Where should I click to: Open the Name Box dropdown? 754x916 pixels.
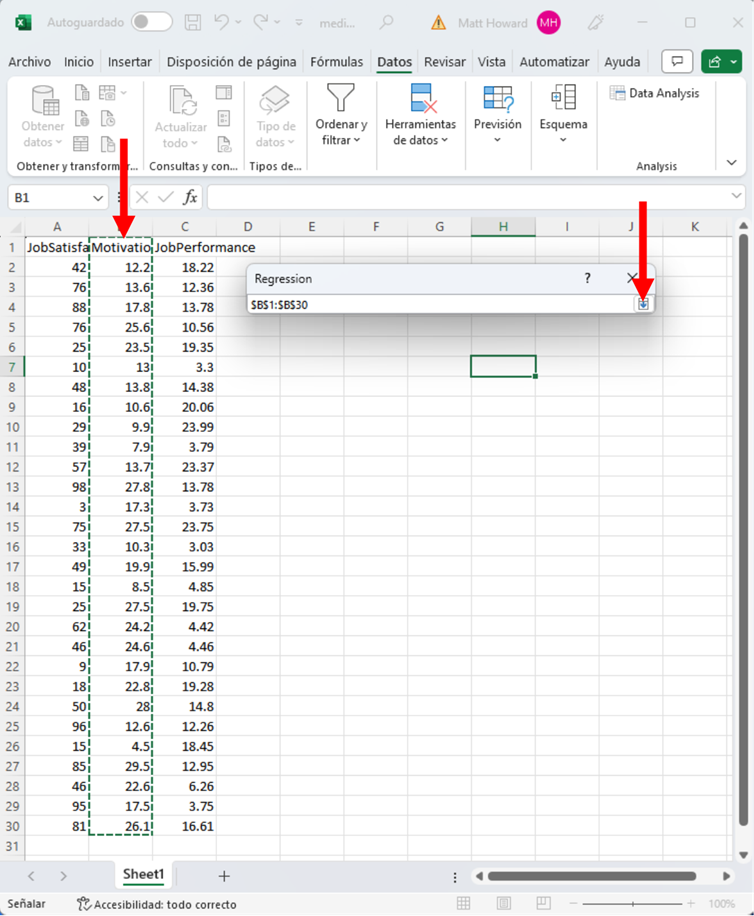[x=97, y=198]
